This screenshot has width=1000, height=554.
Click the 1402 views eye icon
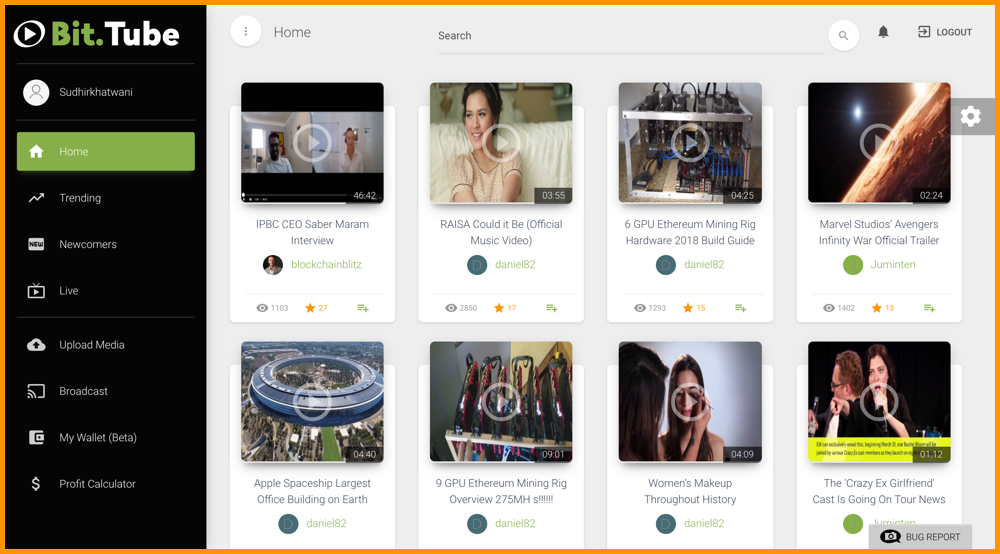pyautogui.click(x=828, y=308)
